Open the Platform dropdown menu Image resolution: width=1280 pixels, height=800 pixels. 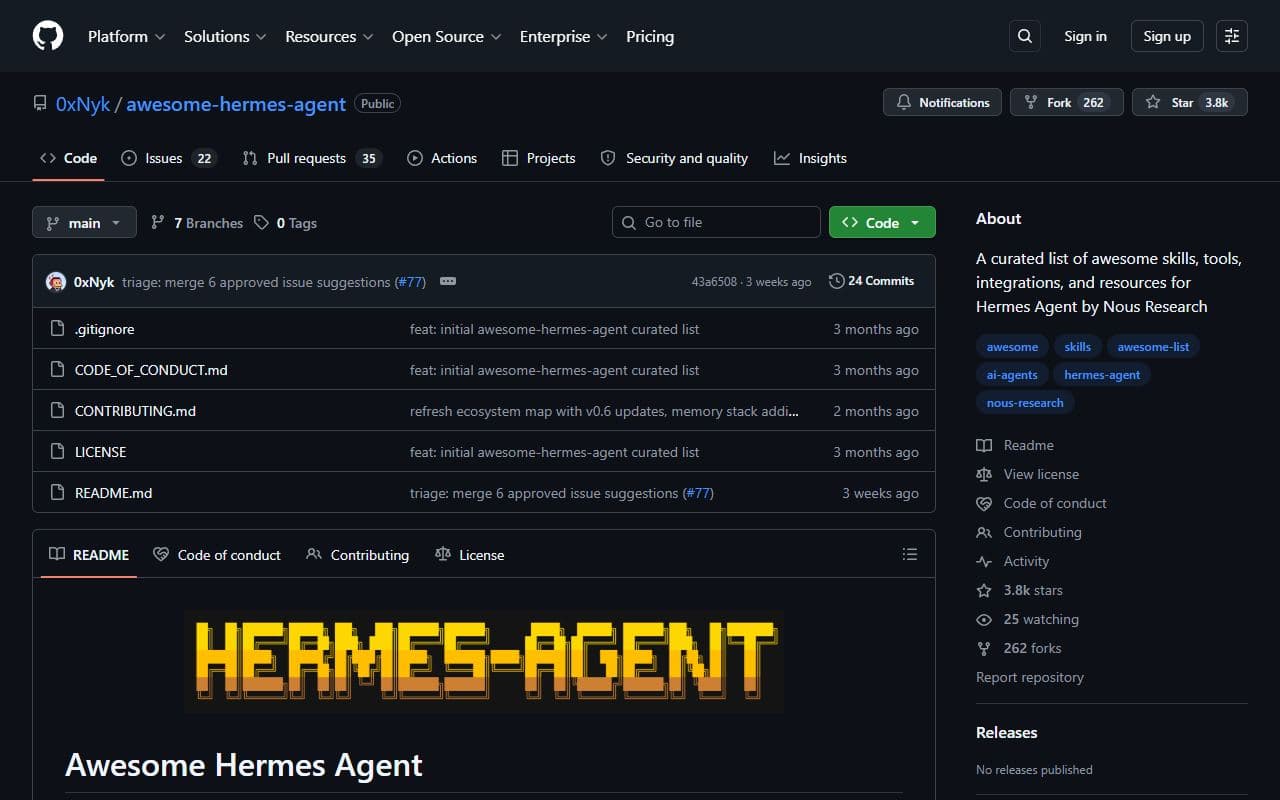point(125,36)
